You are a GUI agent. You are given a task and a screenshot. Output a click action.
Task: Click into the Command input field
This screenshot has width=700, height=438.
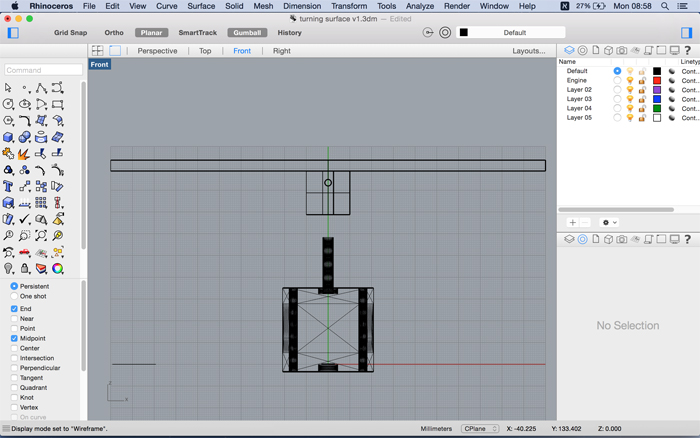(x=43, y=70)
